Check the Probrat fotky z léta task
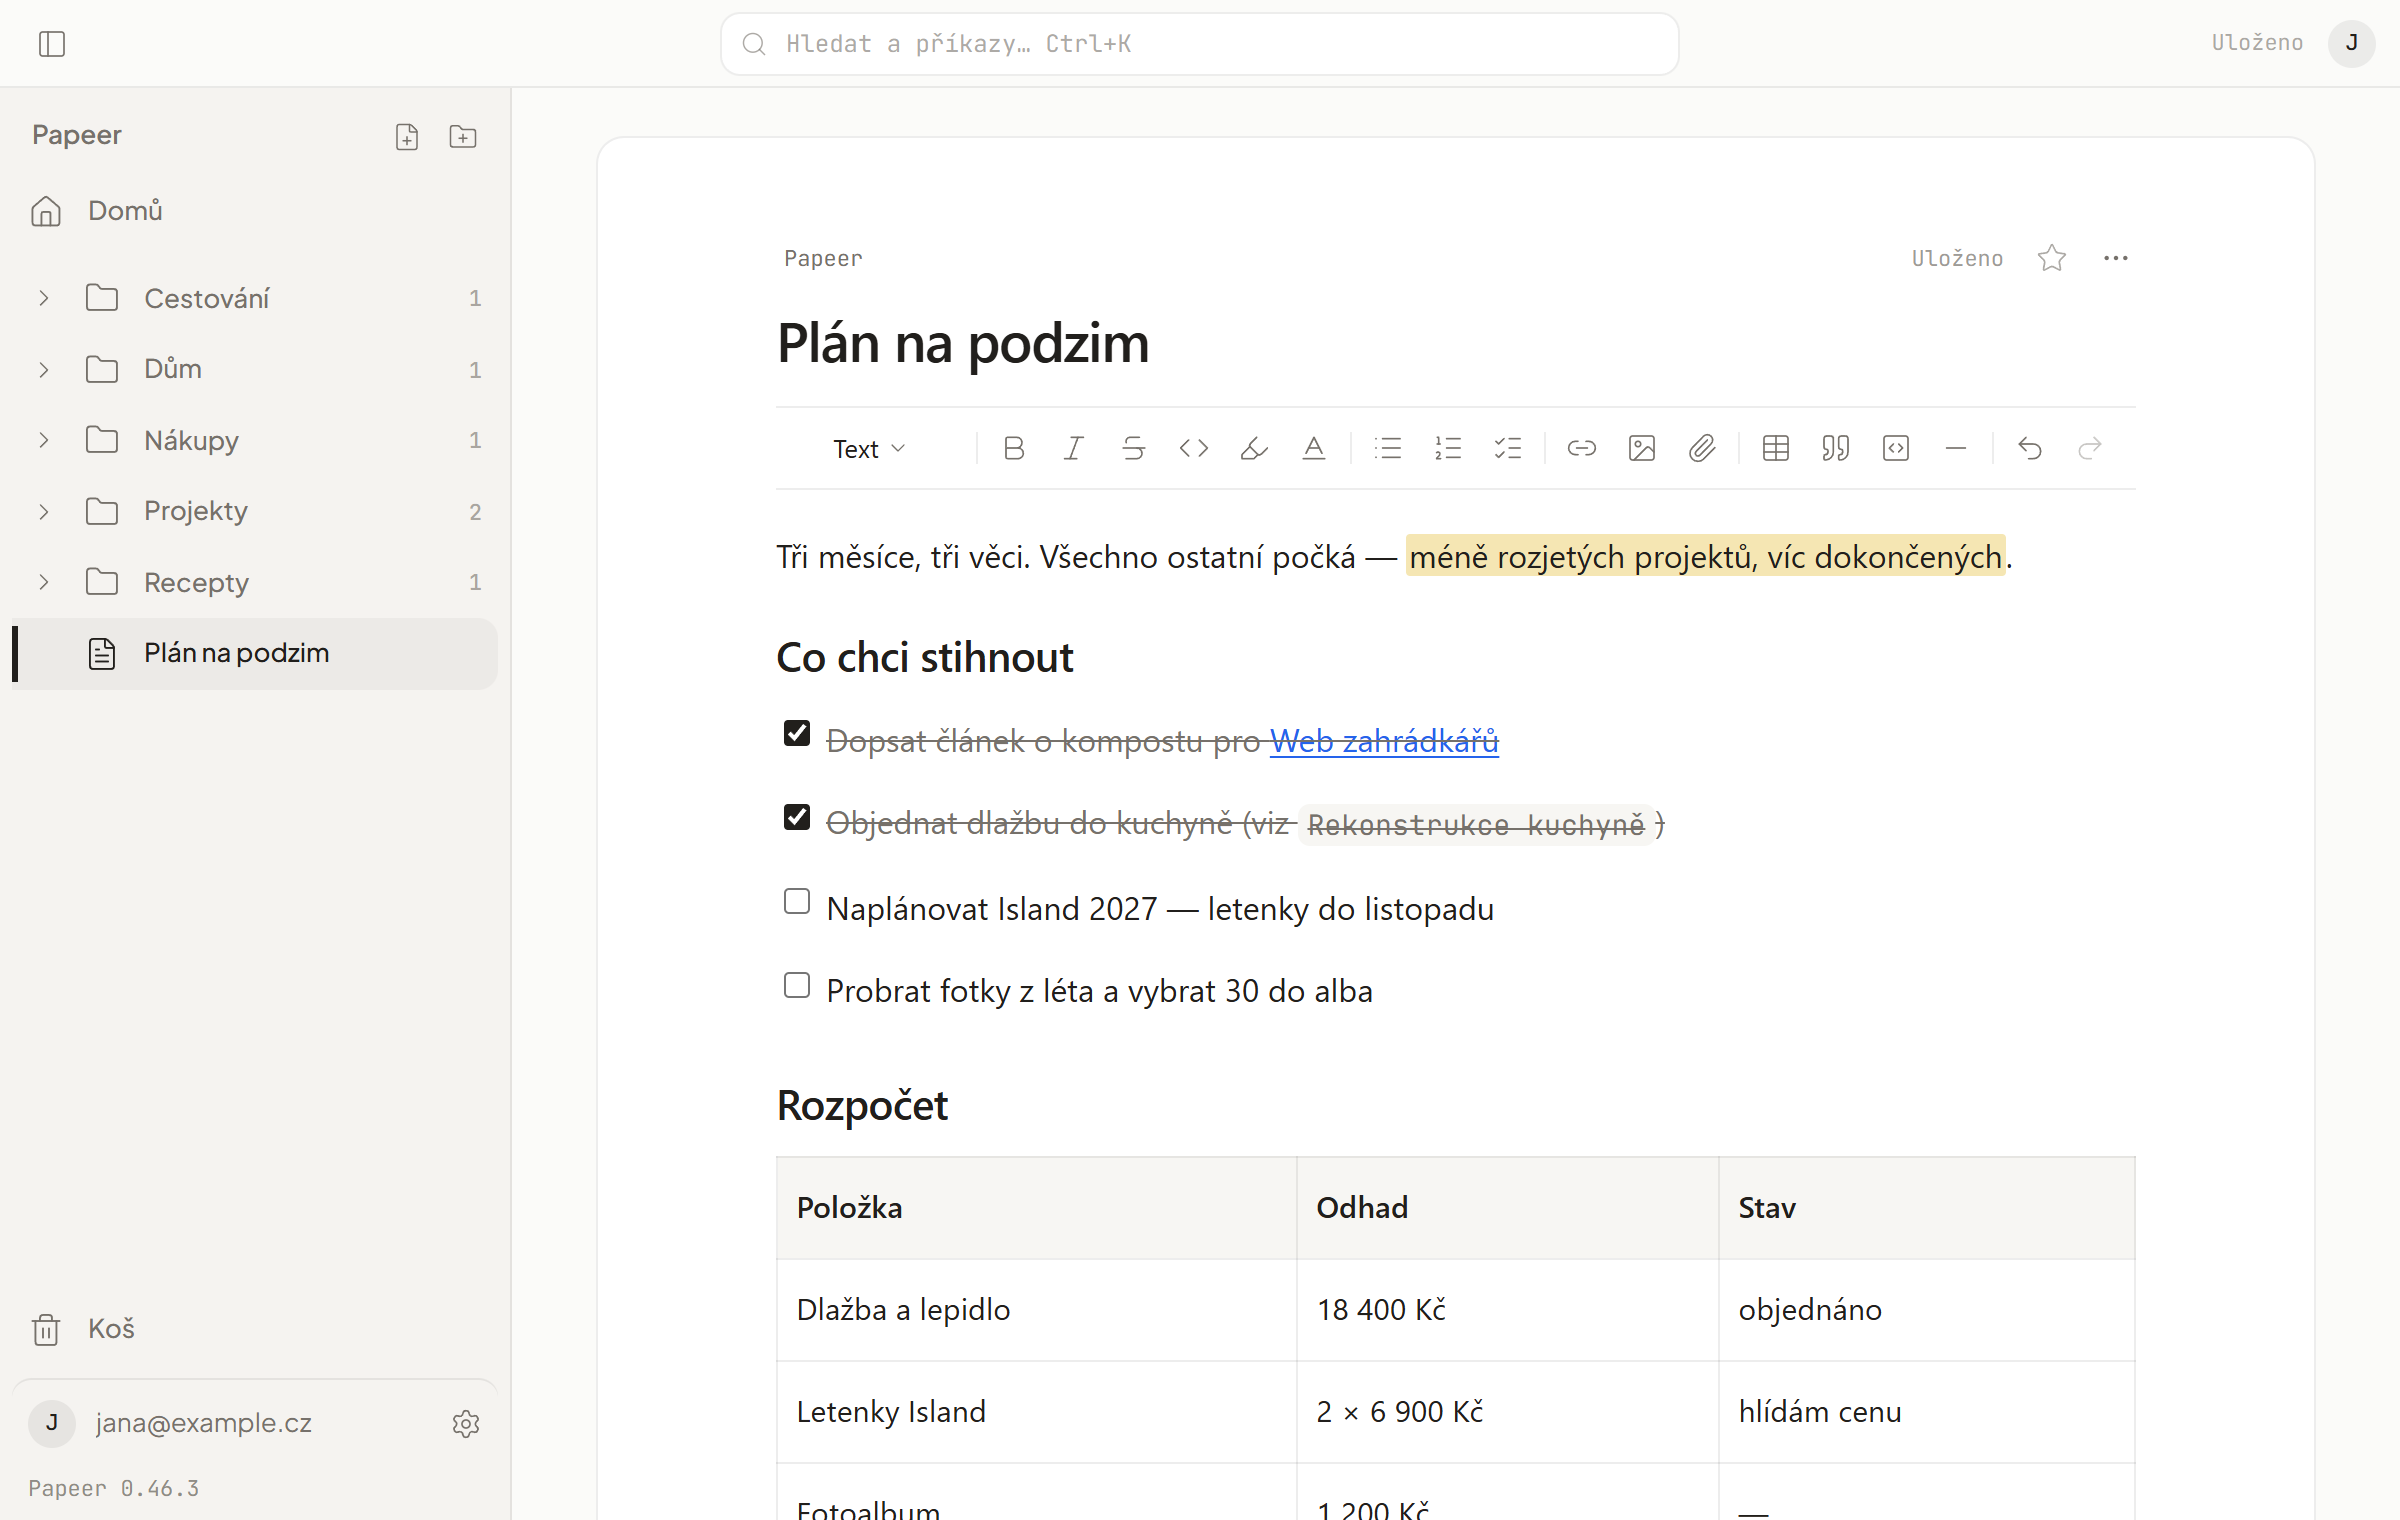Image resolution: width=2400 pixels, height=1520 pixels. 797,986
